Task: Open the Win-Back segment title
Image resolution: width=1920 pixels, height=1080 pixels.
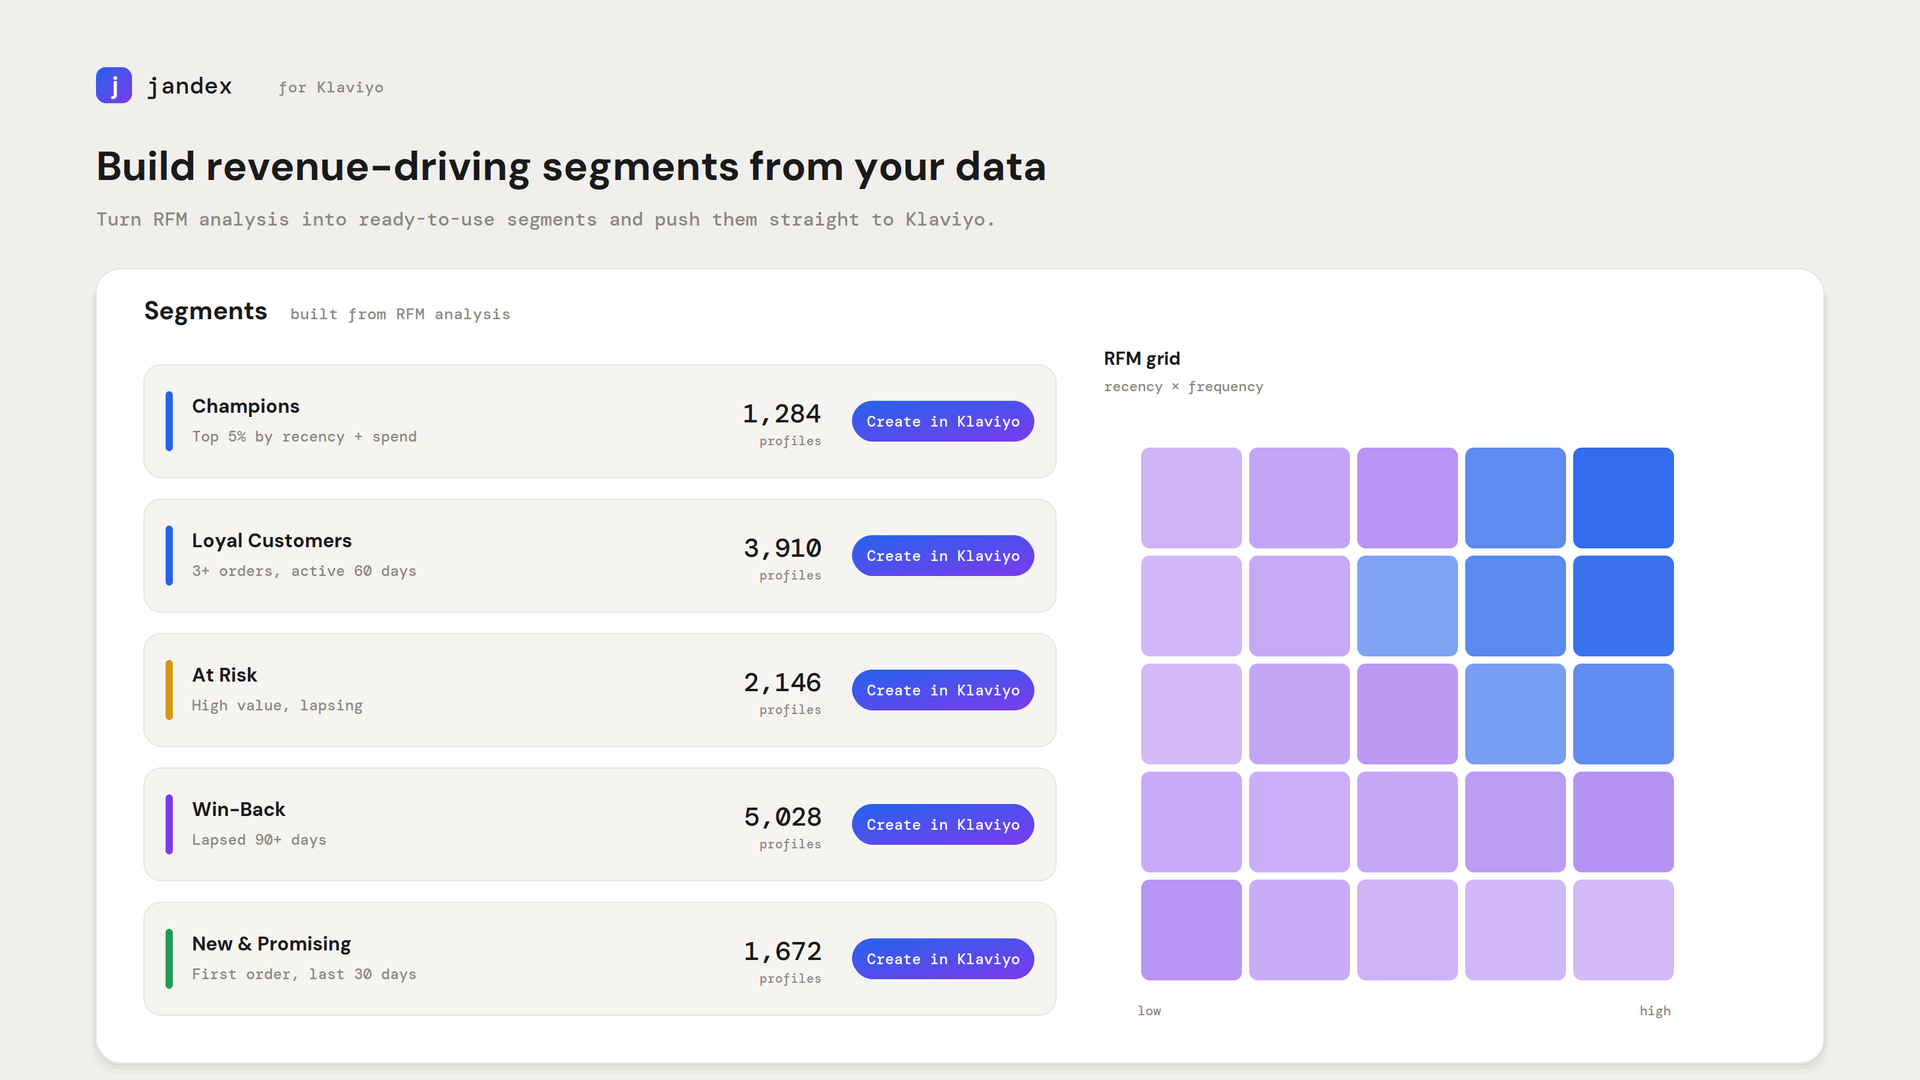Action: 239,809
